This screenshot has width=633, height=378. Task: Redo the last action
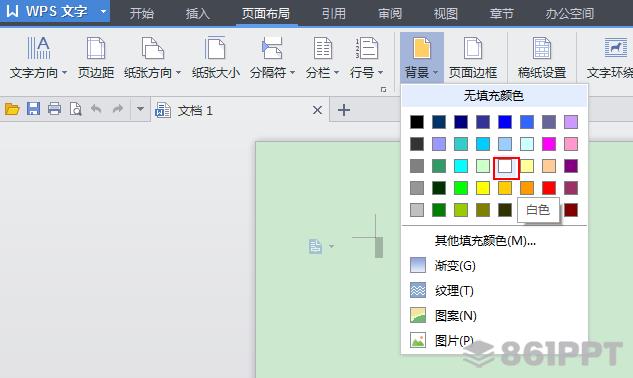(x=117, y=109)
